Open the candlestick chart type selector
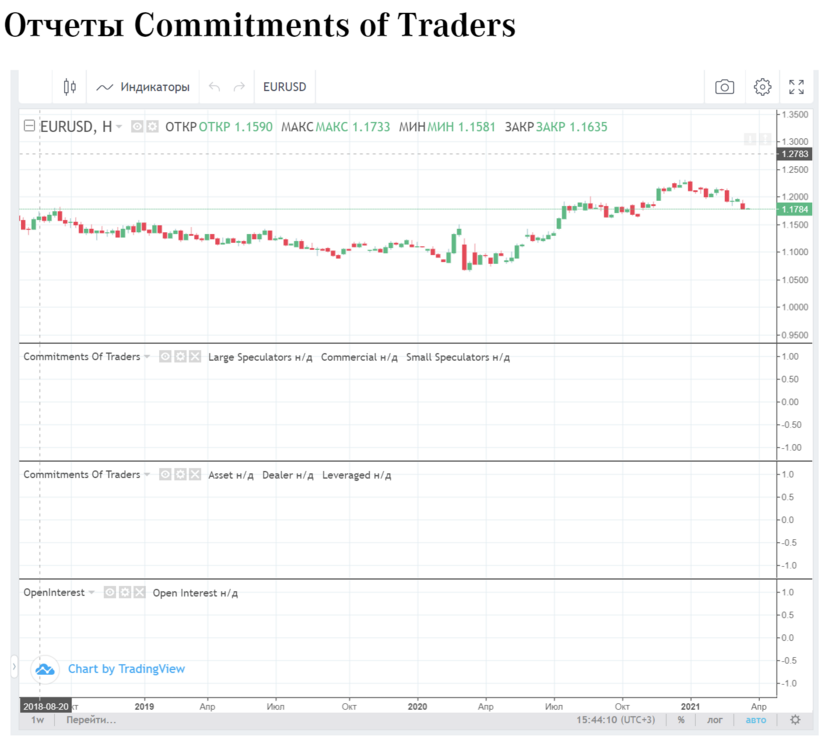The width and height of the screenshot is (828, 750). pyautogui.click(x=69, y=87)
